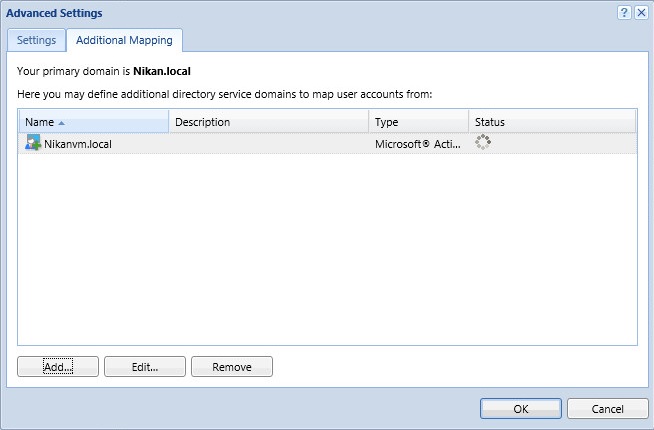Click the sort arrow beside Name header
This screenshot has height=430, width=654.
click(62, 122)
